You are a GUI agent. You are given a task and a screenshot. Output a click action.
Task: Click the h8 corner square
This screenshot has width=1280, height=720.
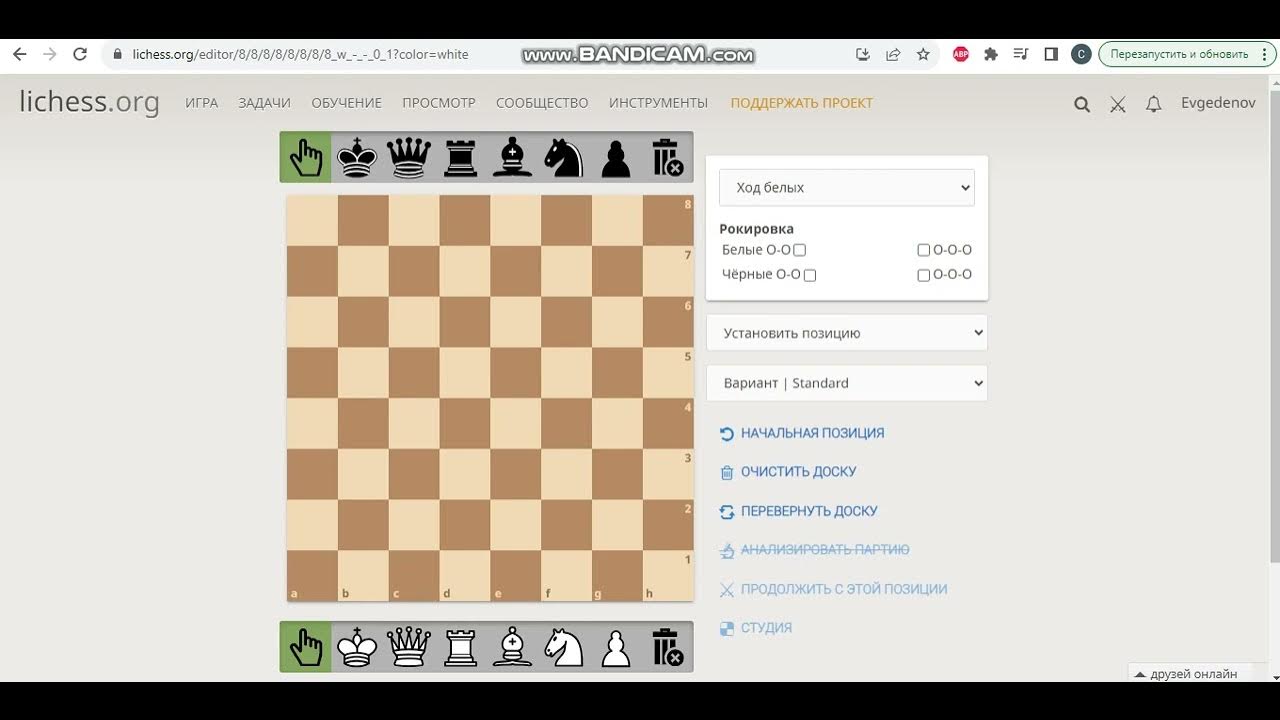tap(668, 220)
